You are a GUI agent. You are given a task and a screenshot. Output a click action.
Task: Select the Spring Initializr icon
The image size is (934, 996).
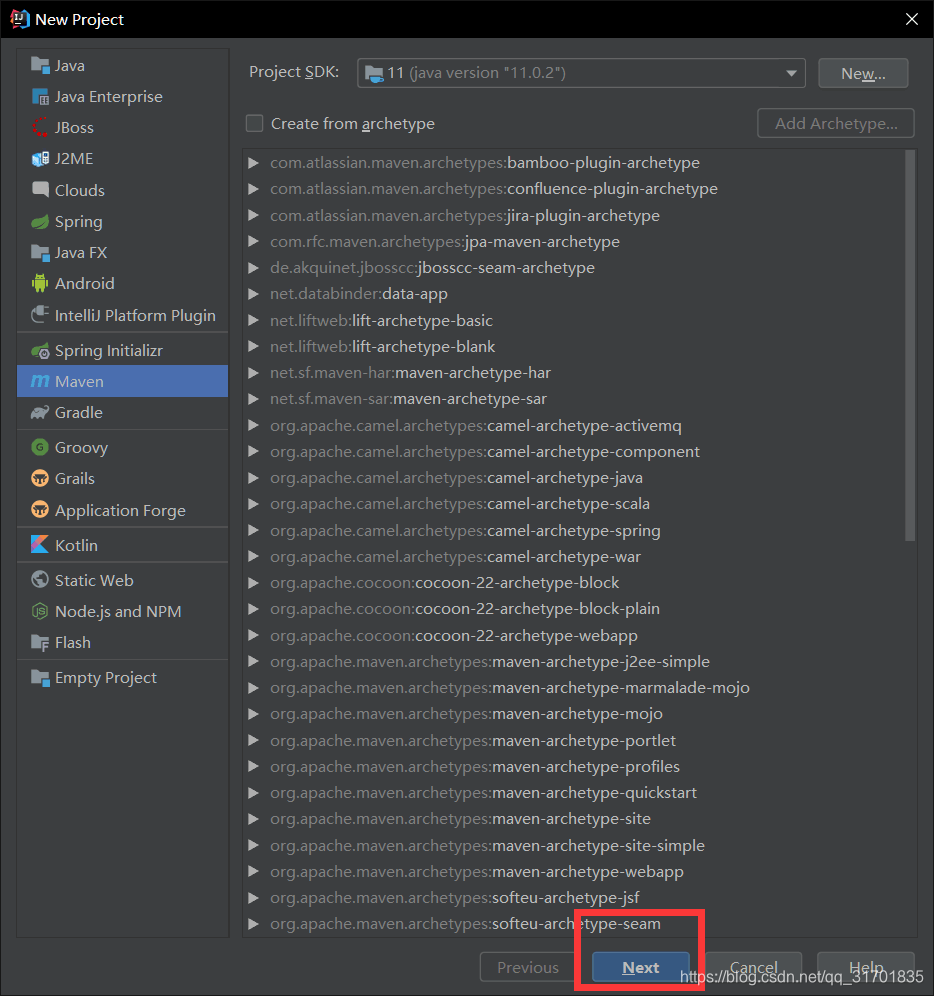point(40,351)
